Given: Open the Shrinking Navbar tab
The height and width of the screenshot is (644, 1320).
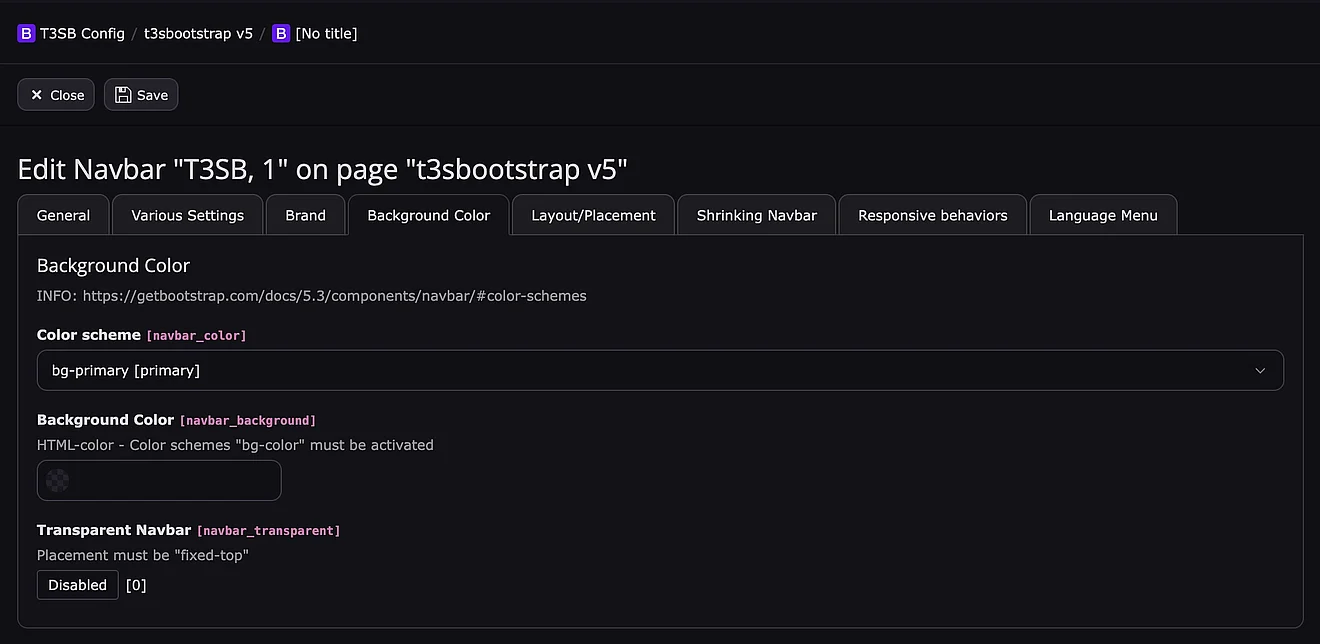Looking at the screenshot, I should pos(756,215).
